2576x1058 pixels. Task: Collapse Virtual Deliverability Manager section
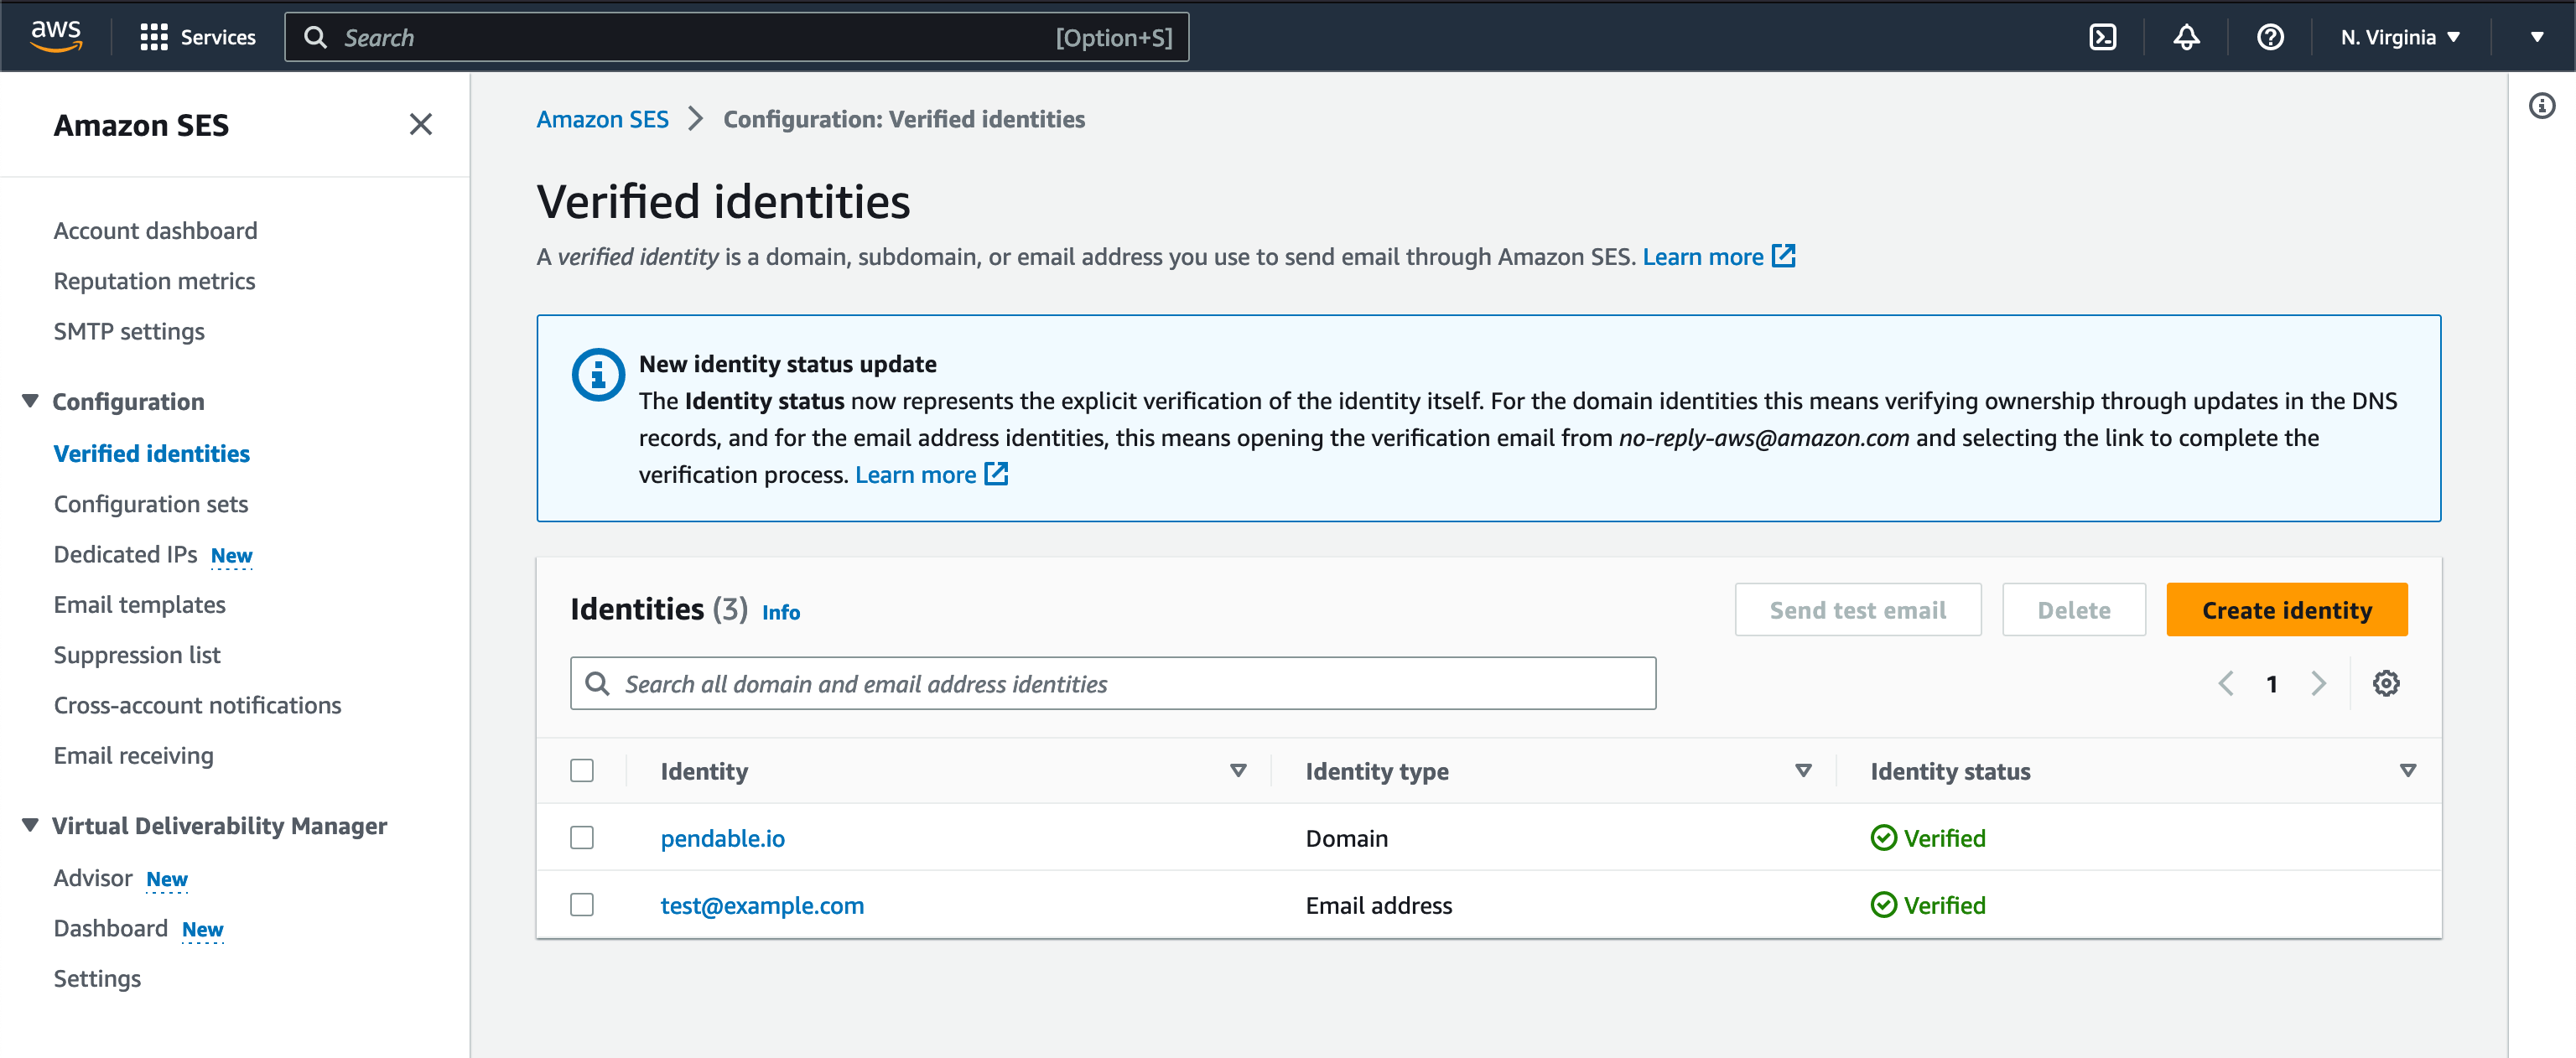tap(30, 825)
